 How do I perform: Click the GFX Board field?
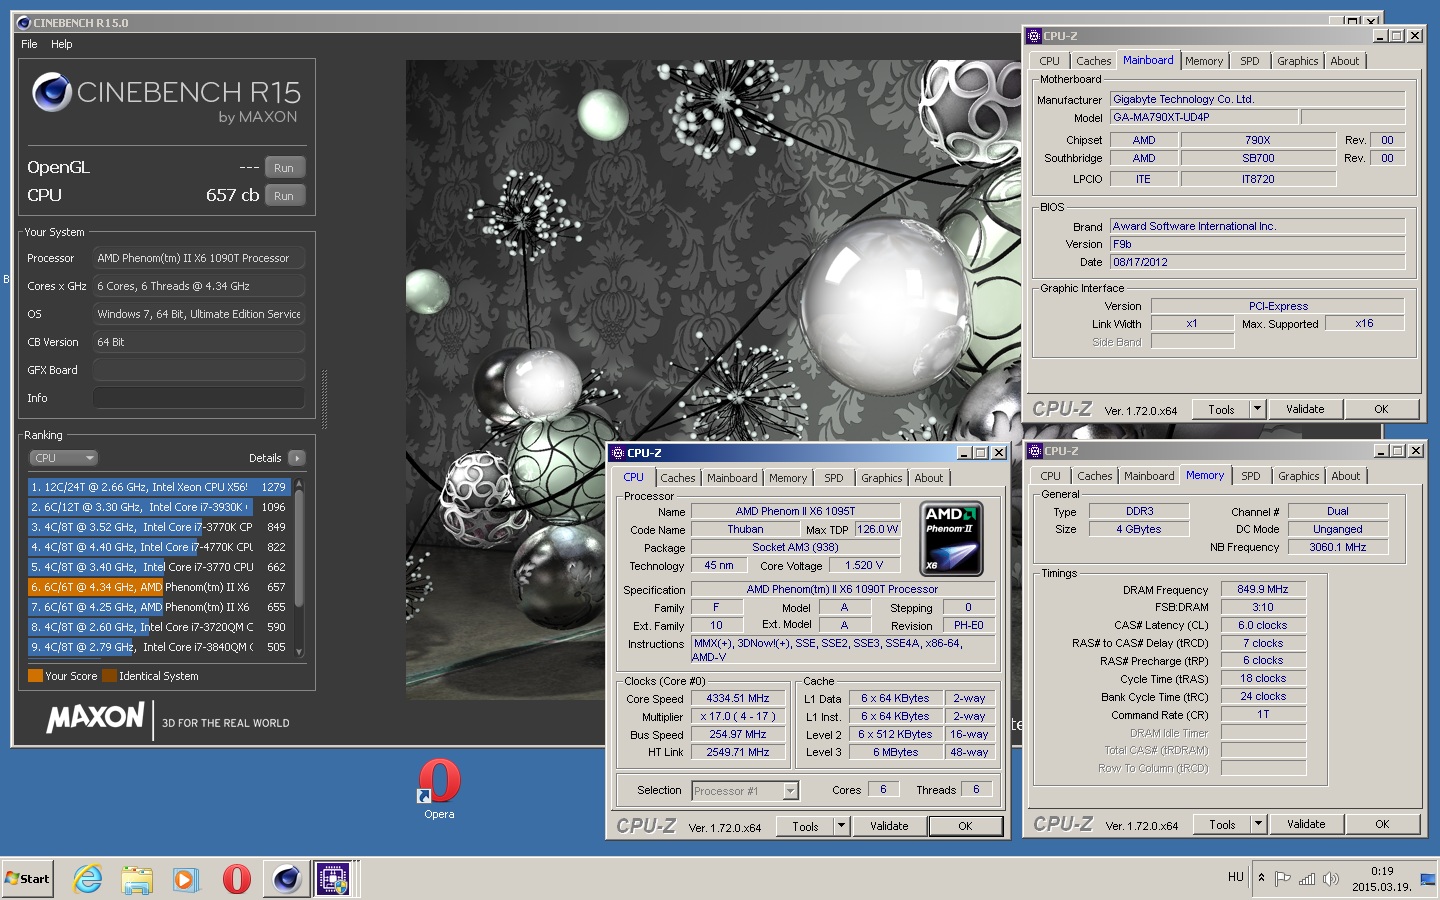tap(199, 370)
